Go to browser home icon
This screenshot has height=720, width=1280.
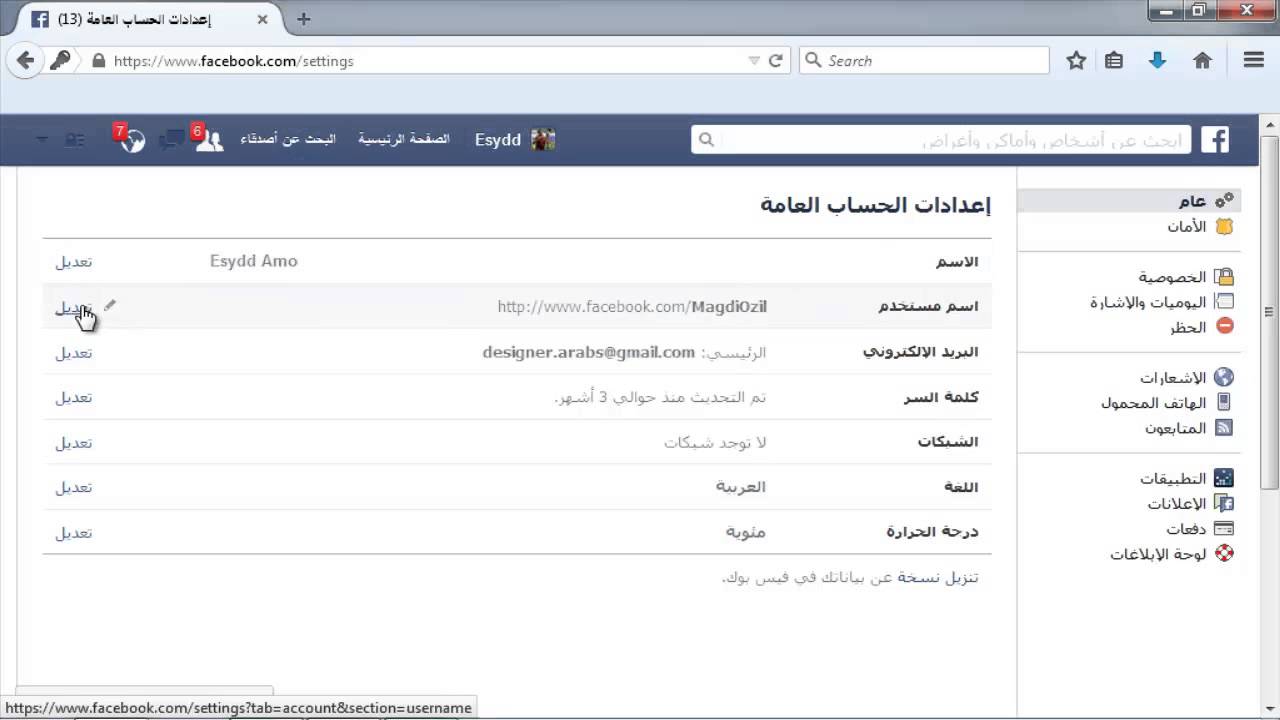click(x=1203, y=61)
